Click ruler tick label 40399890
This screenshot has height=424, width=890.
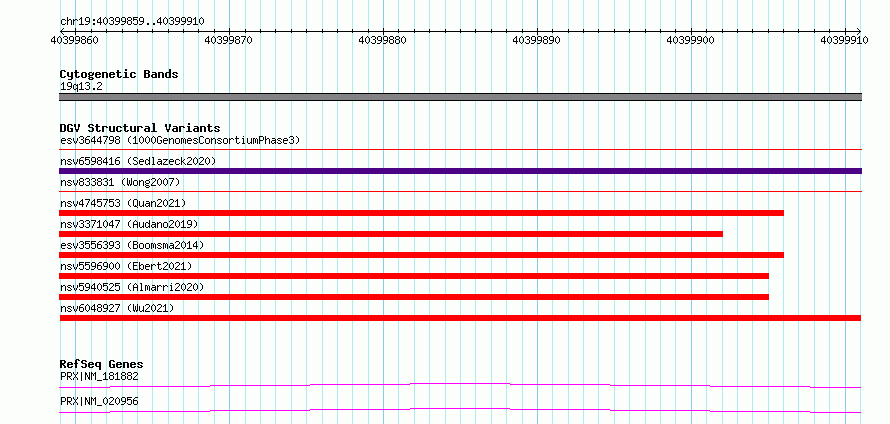pyautogui.click(x=537, y=40)
